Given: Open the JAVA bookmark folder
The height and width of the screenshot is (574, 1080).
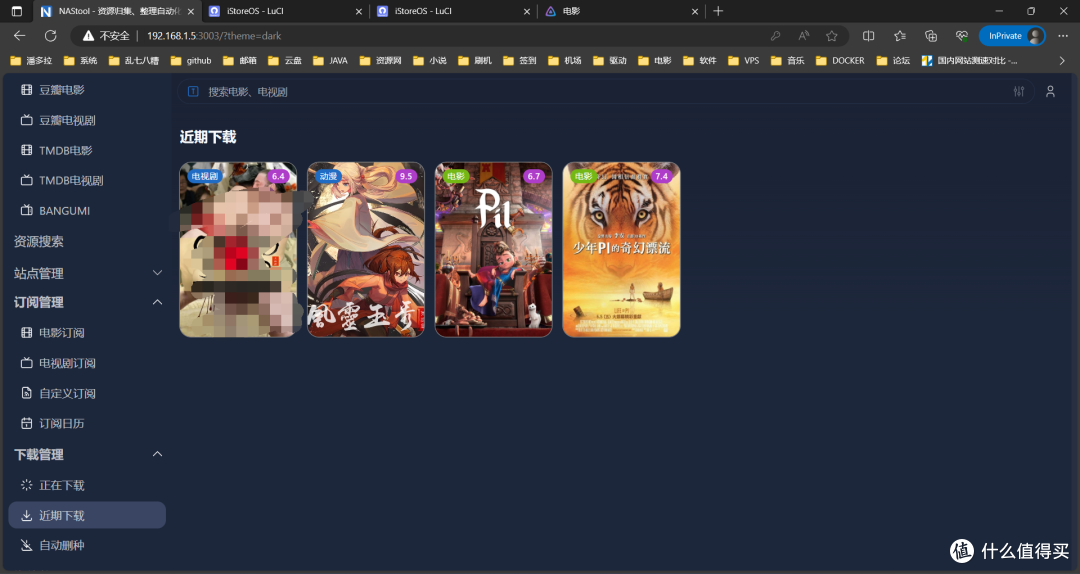Looking at the screenshot, I should 330,61.
